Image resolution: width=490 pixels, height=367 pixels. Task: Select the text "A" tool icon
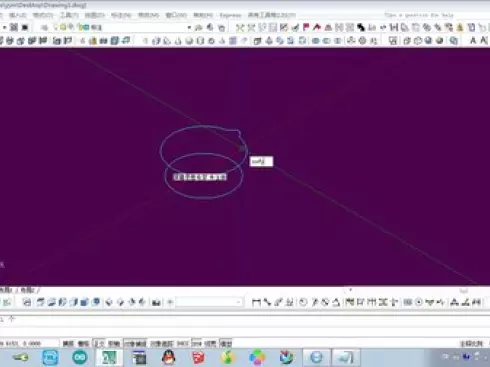(472, 40)
